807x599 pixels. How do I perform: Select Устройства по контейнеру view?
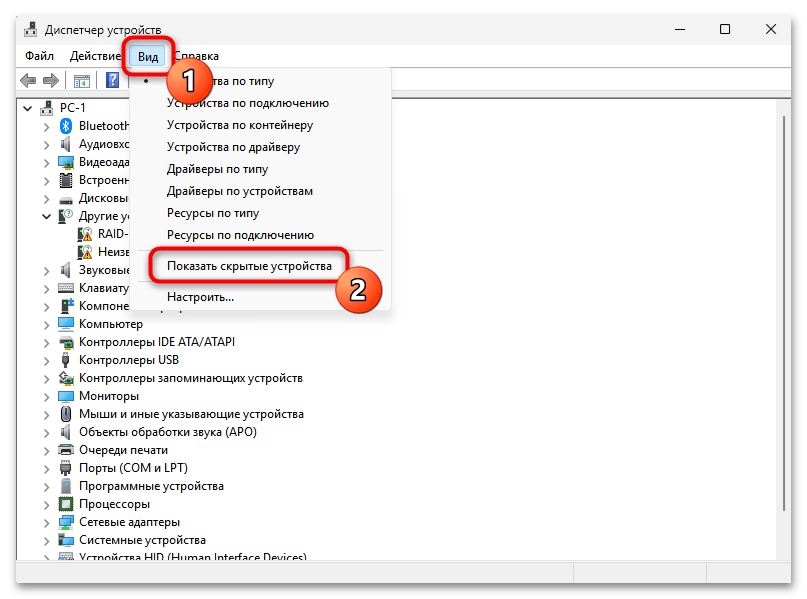pyautogui.click(x=240, y=125)
